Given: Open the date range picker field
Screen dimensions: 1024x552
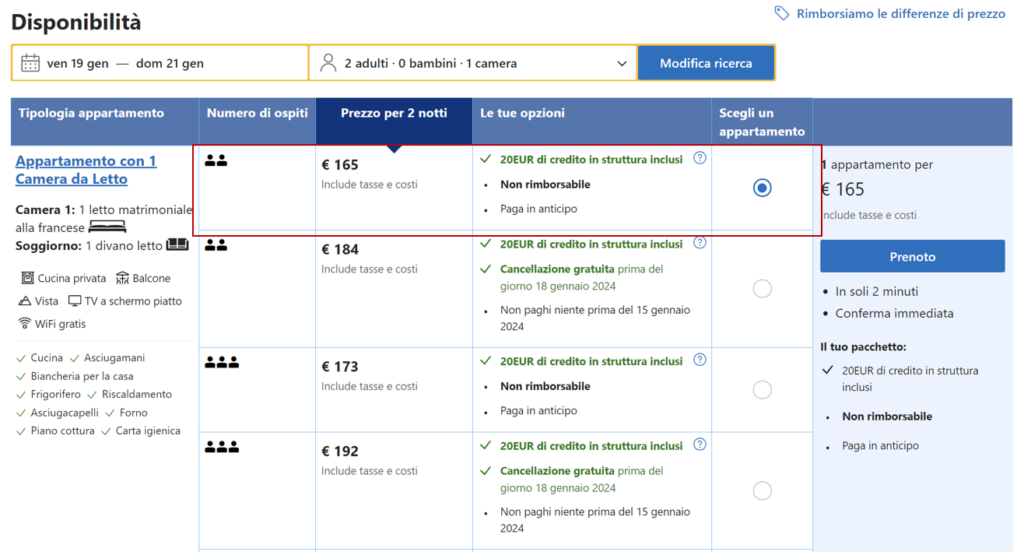Looking at the screenshot, I should coord(160,63).
